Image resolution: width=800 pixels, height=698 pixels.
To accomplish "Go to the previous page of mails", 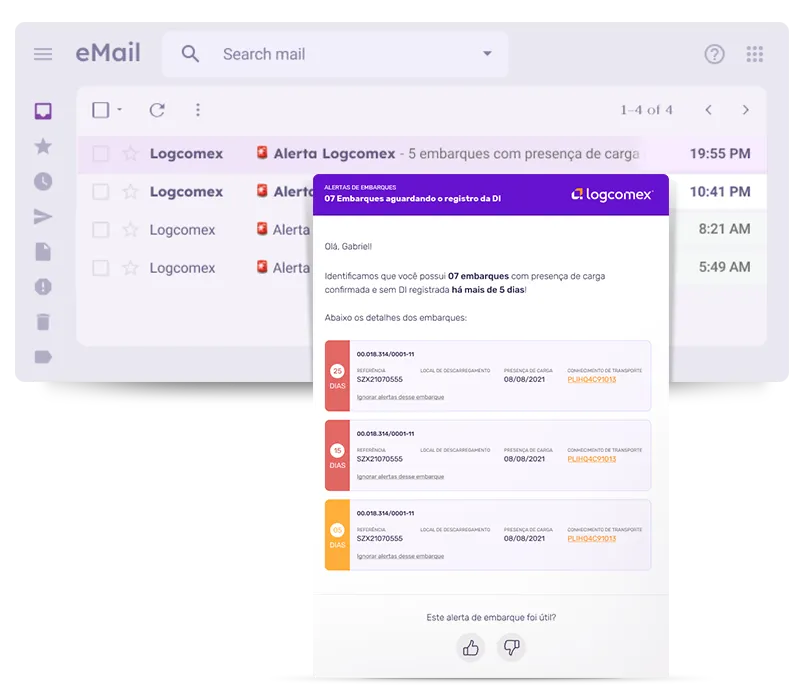I will 709,110.
